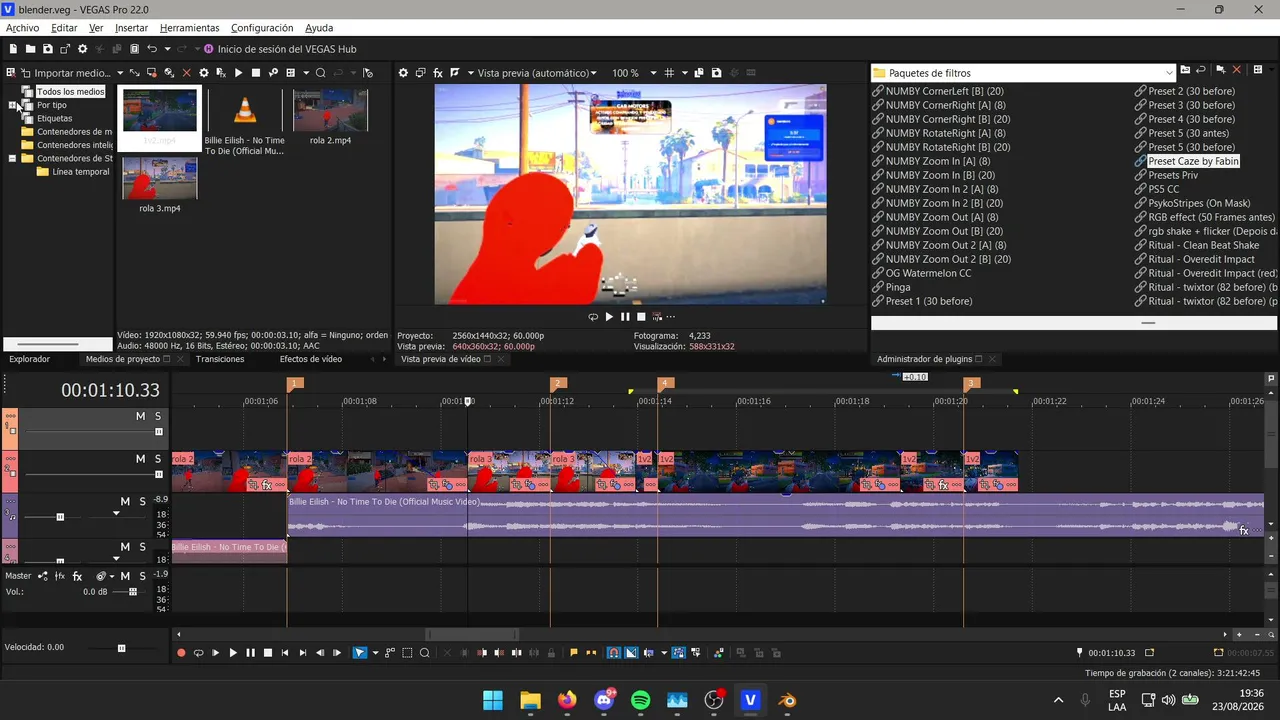Jump to the end of the project

302,653
